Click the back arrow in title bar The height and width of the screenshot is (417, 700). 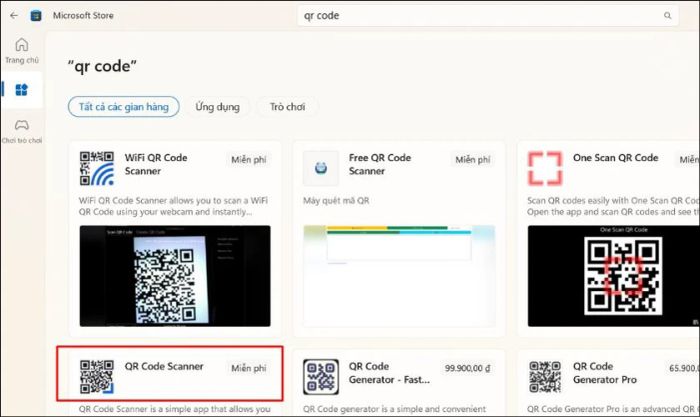tap(13, 15)
